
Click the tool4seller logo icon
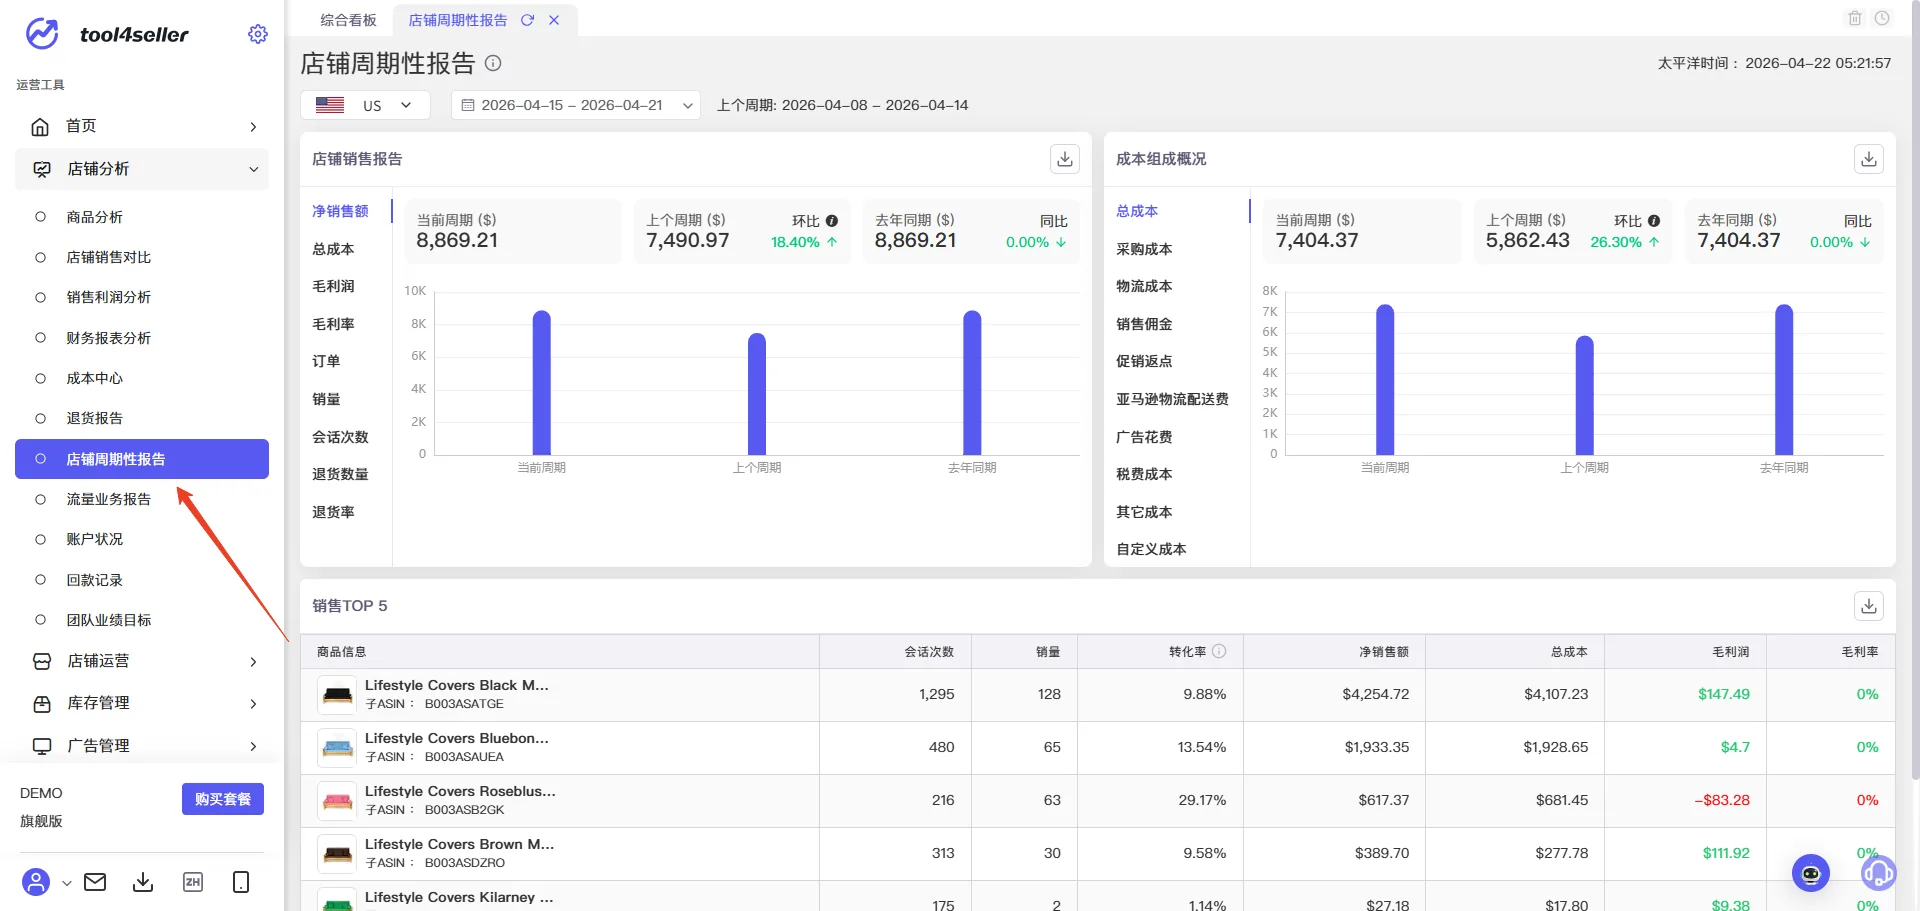(x=42, y=34)
